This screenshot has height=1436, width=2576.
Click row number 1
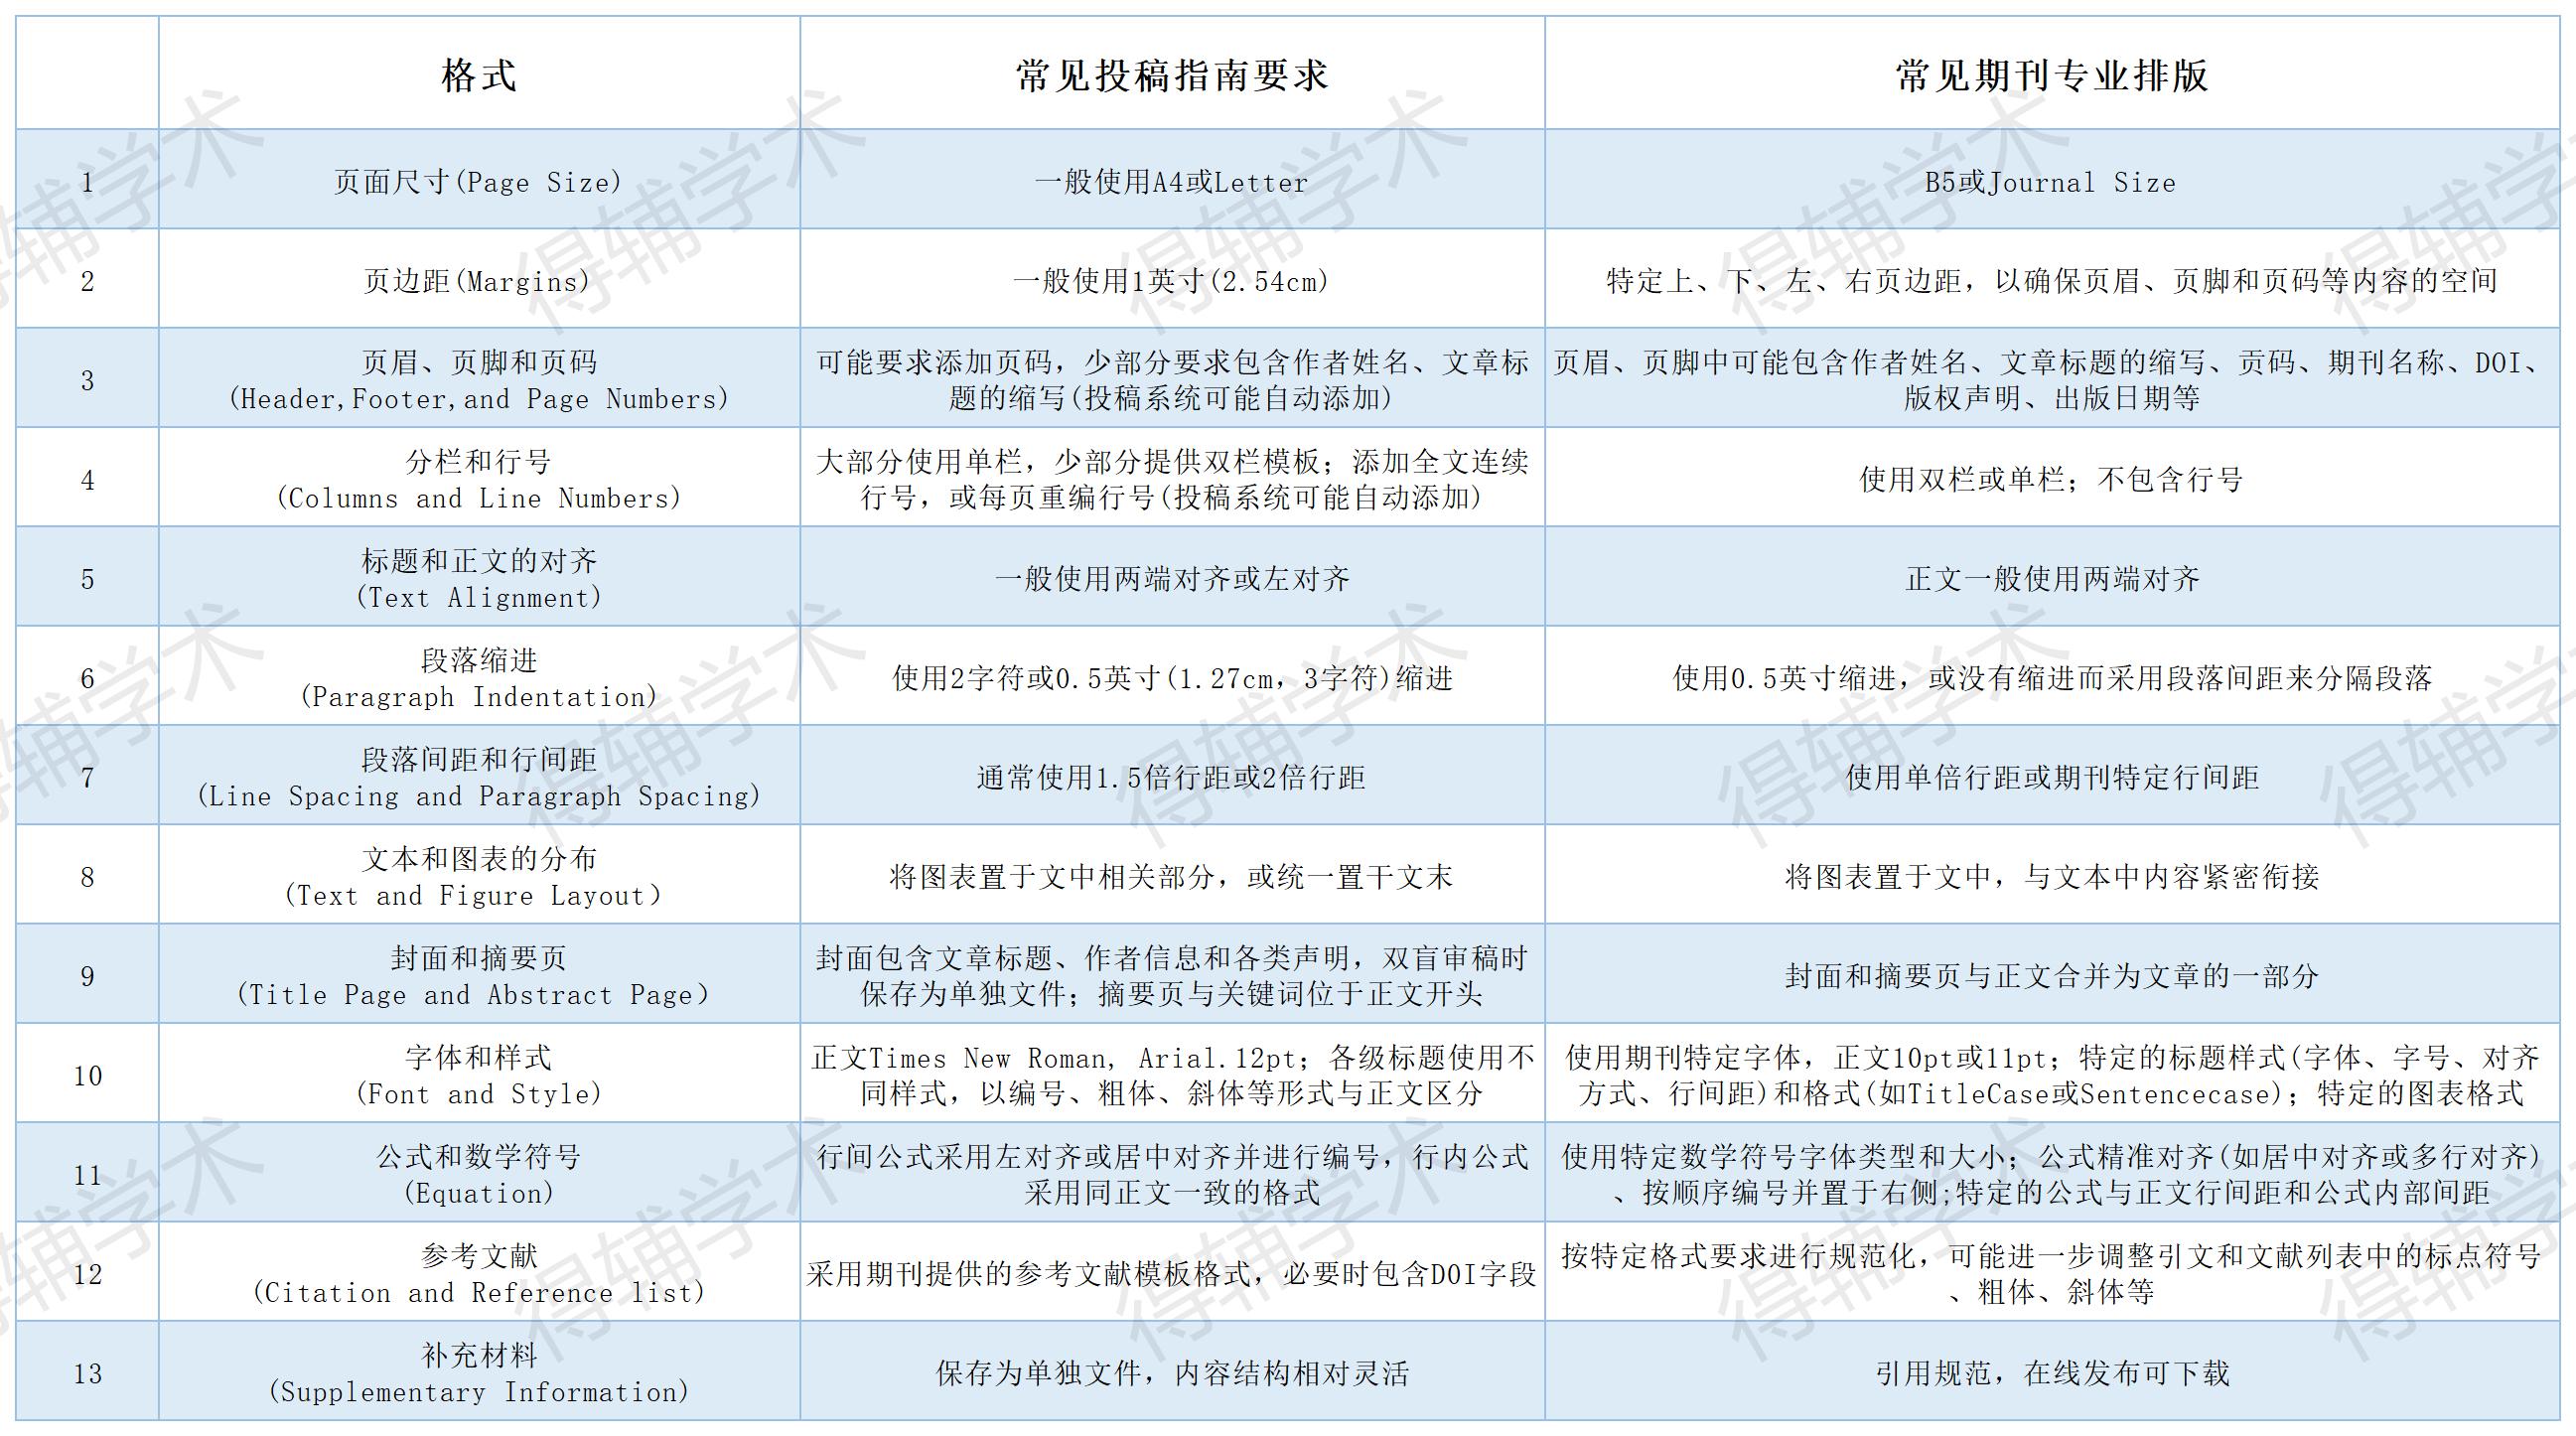(x=88, y=182)
